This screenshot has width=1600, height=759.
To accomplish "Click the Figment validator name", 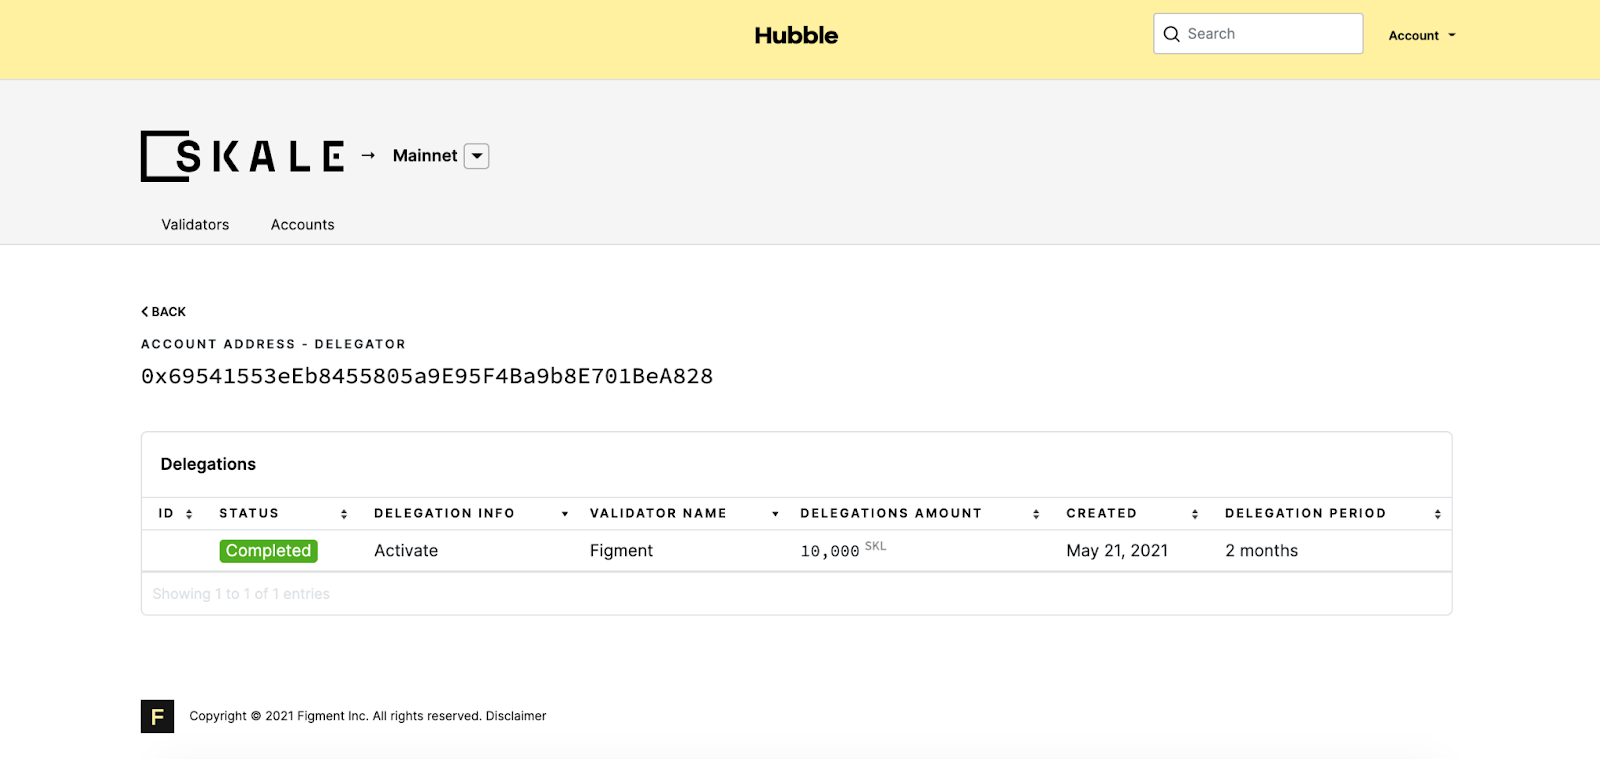I will point(621,551).
